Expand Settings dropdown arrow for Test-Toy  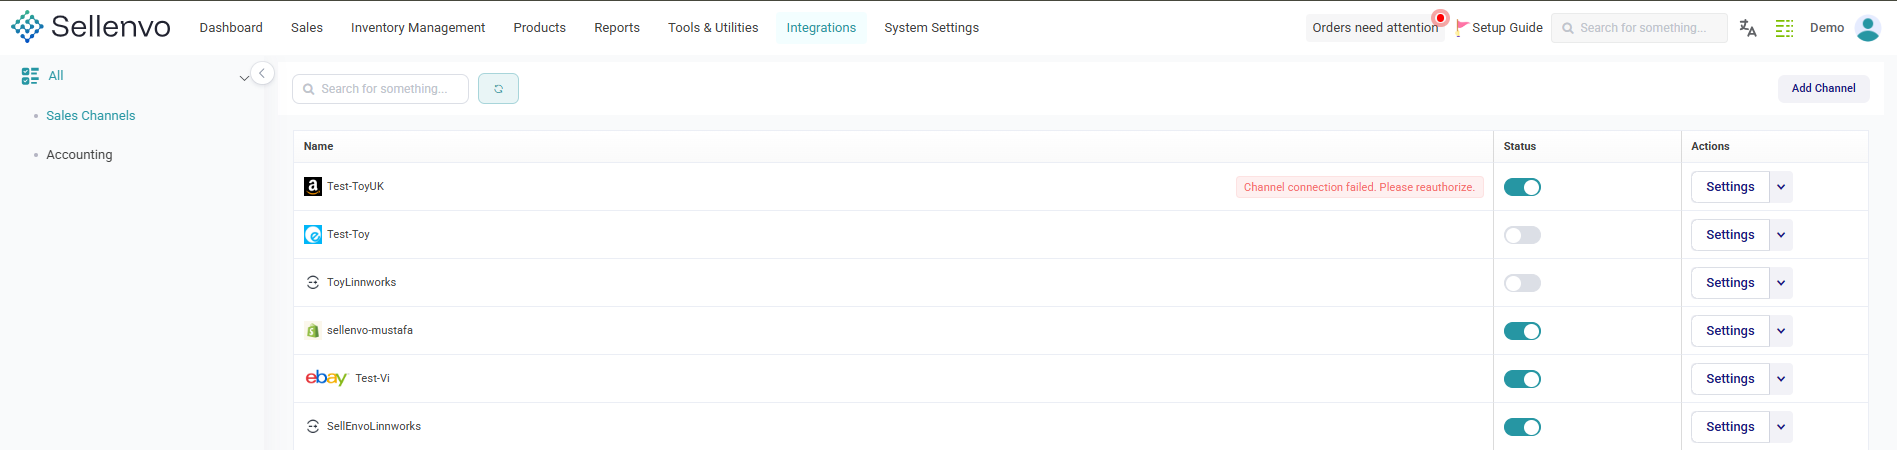[1781, 235]
